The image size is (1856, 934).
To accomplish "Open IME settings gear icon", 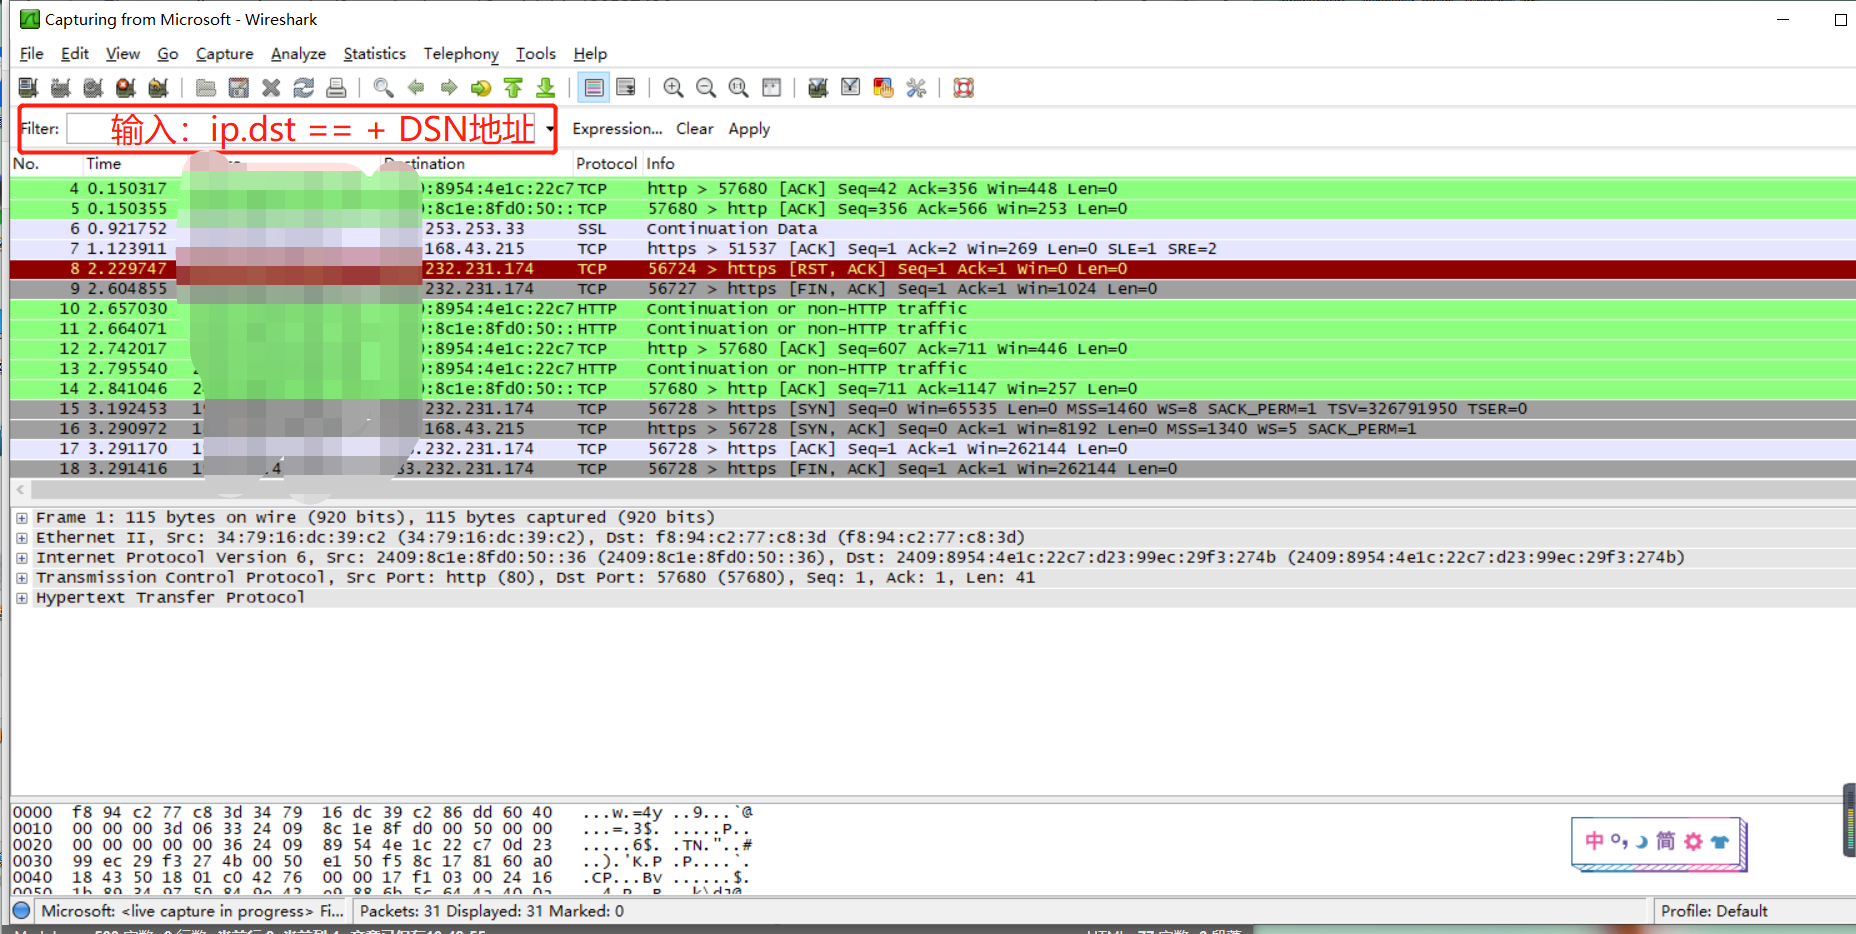I will pos(1693,841).
